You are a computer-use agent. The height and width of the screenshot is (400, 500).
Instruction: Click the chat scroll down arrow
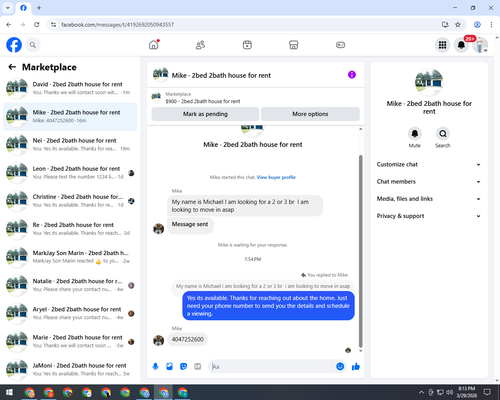tap(360, 351)
